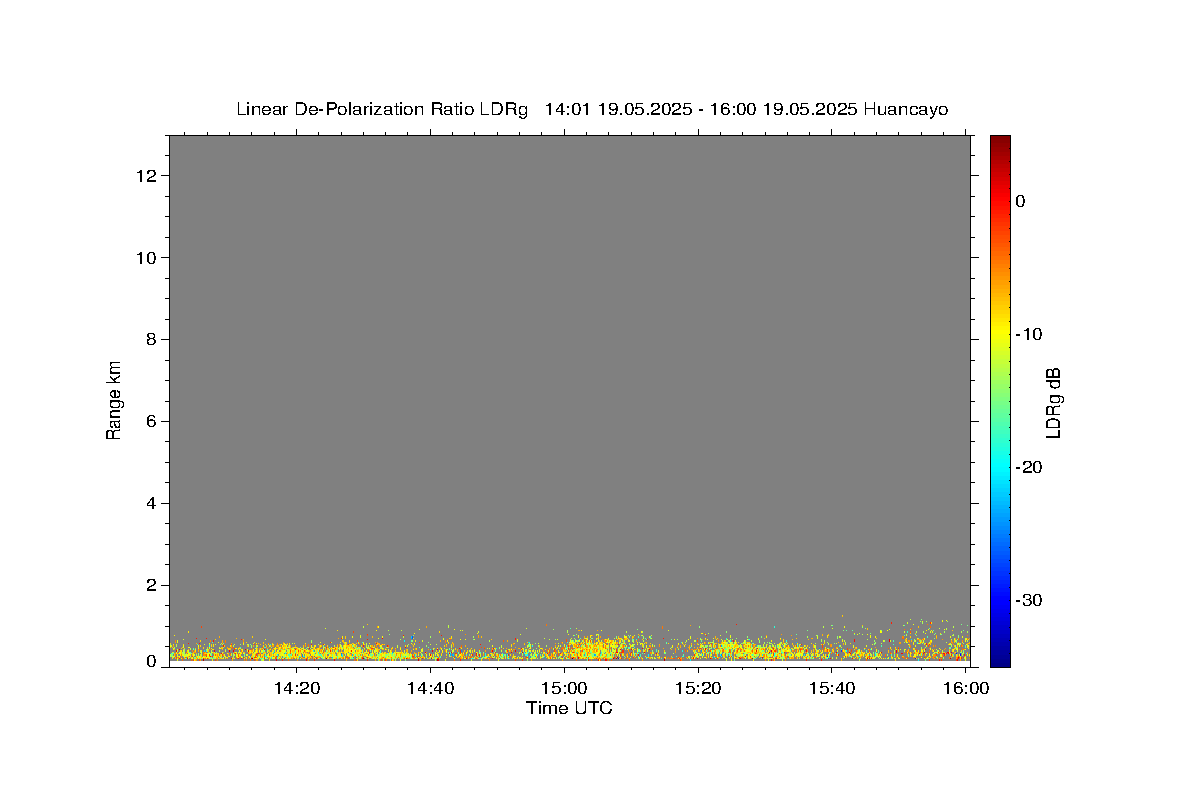This screenshot has width=1200, height=800.
Task: Click the 16:00 time tick label
Action: (x=966, y=687)
